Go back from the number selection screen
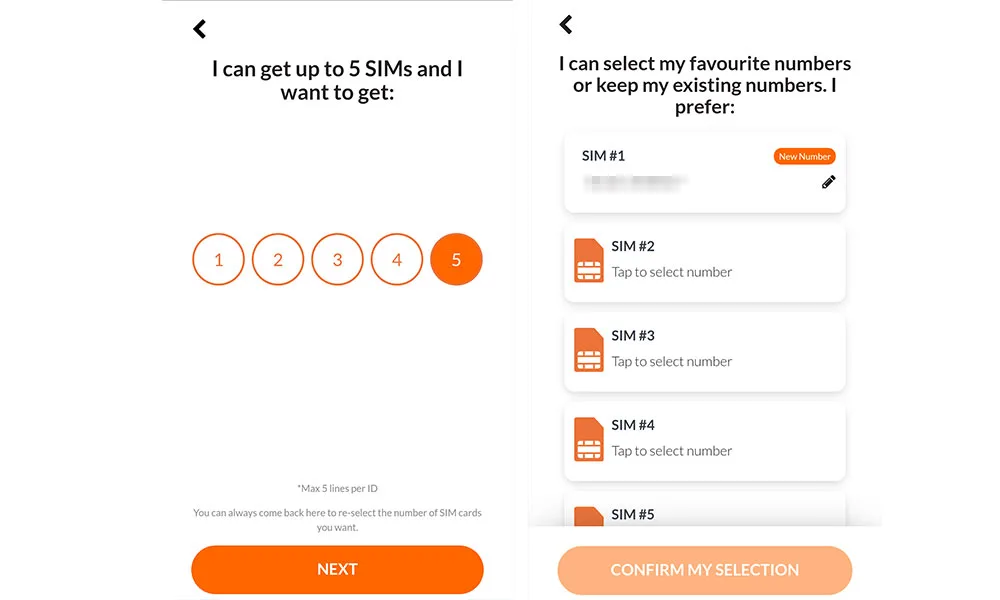1000x600 pixels. [x=566, y=24]
